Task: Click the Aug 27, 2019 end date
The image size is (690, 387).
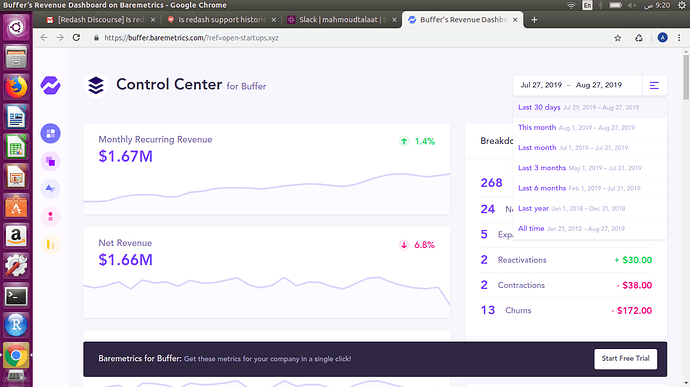Action: 599,85
